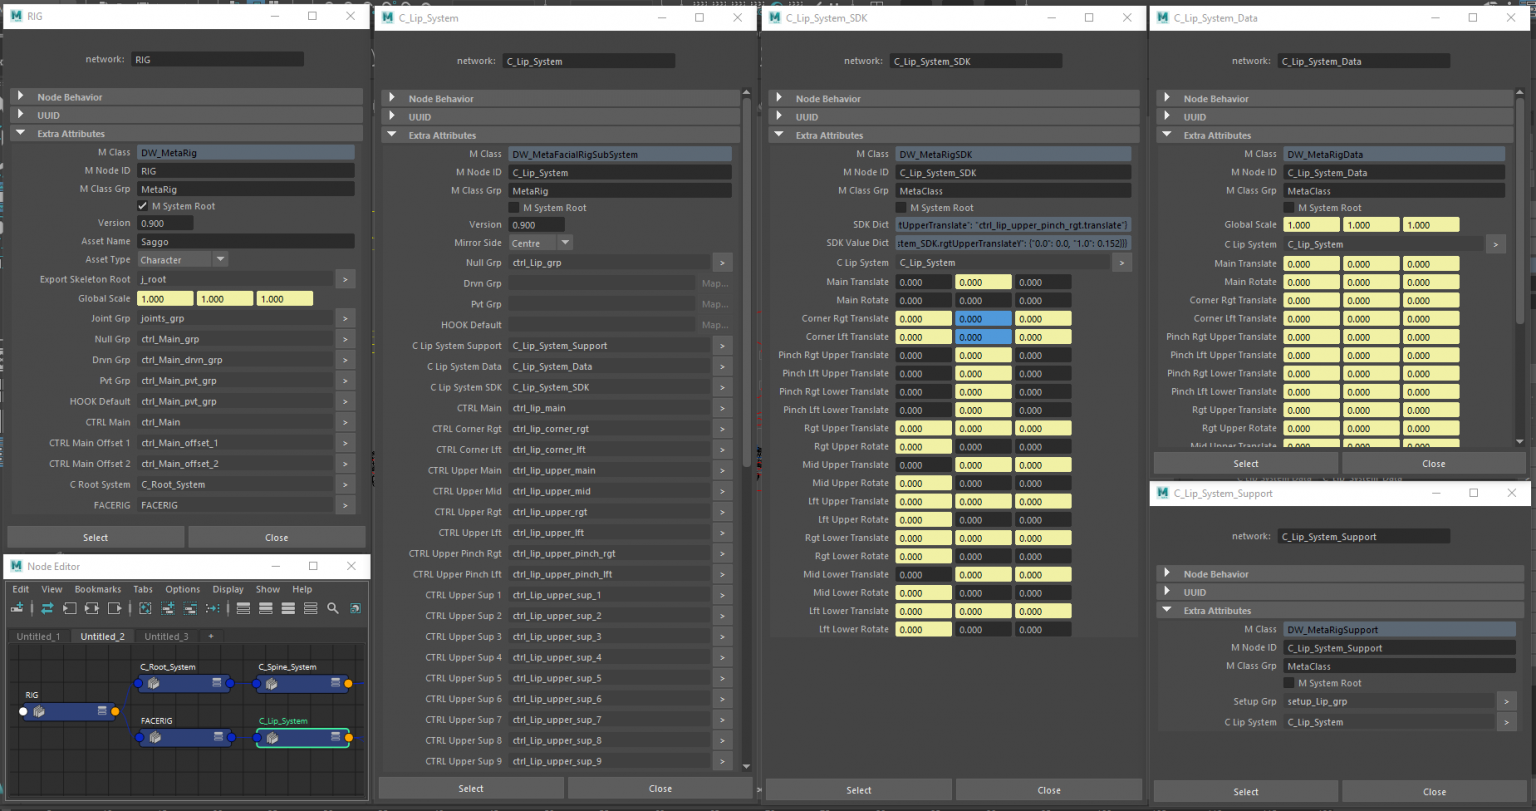Collapse Extra Attributes in C_Lip_System_SDK window
This screenshot has width=1536, height=811.
(779, 135)
